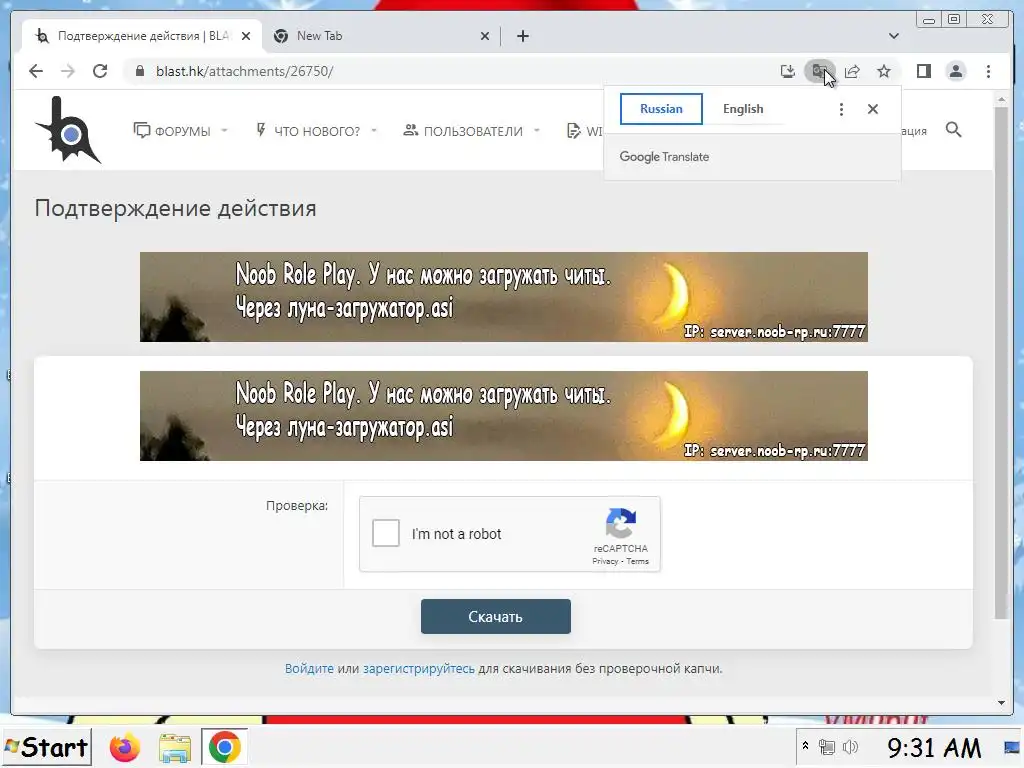
Task: Open the side panel icon
Action: tap(923, 71)
